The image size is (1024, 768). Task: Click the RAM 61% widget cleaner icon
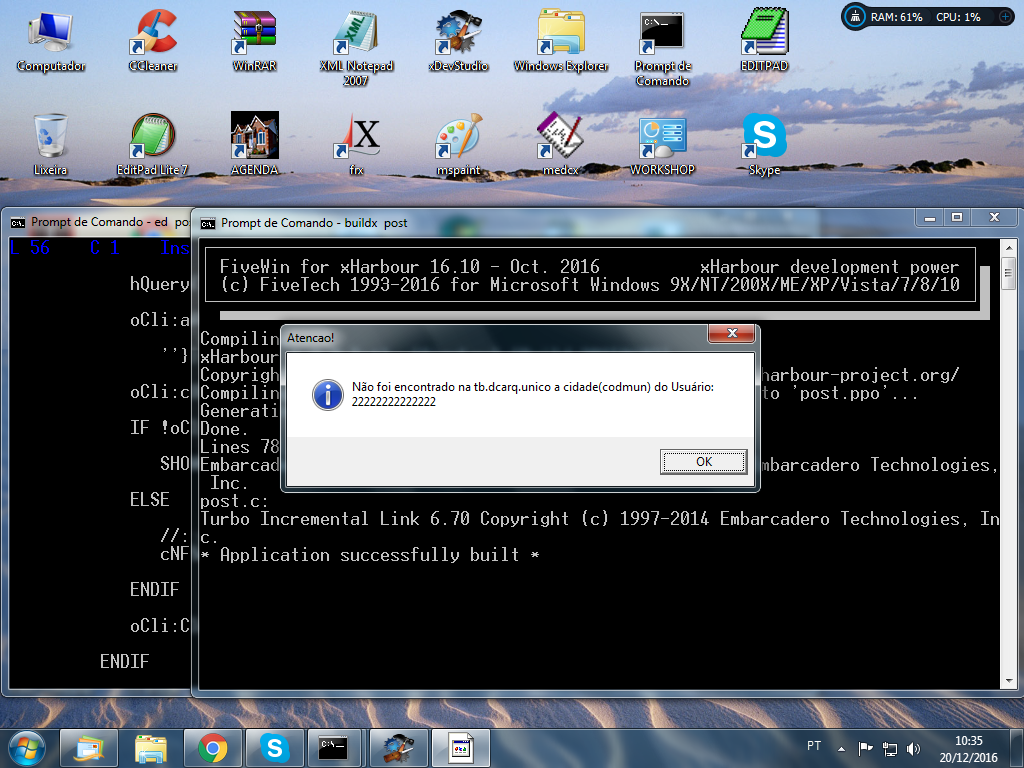[x=855, y=17]
